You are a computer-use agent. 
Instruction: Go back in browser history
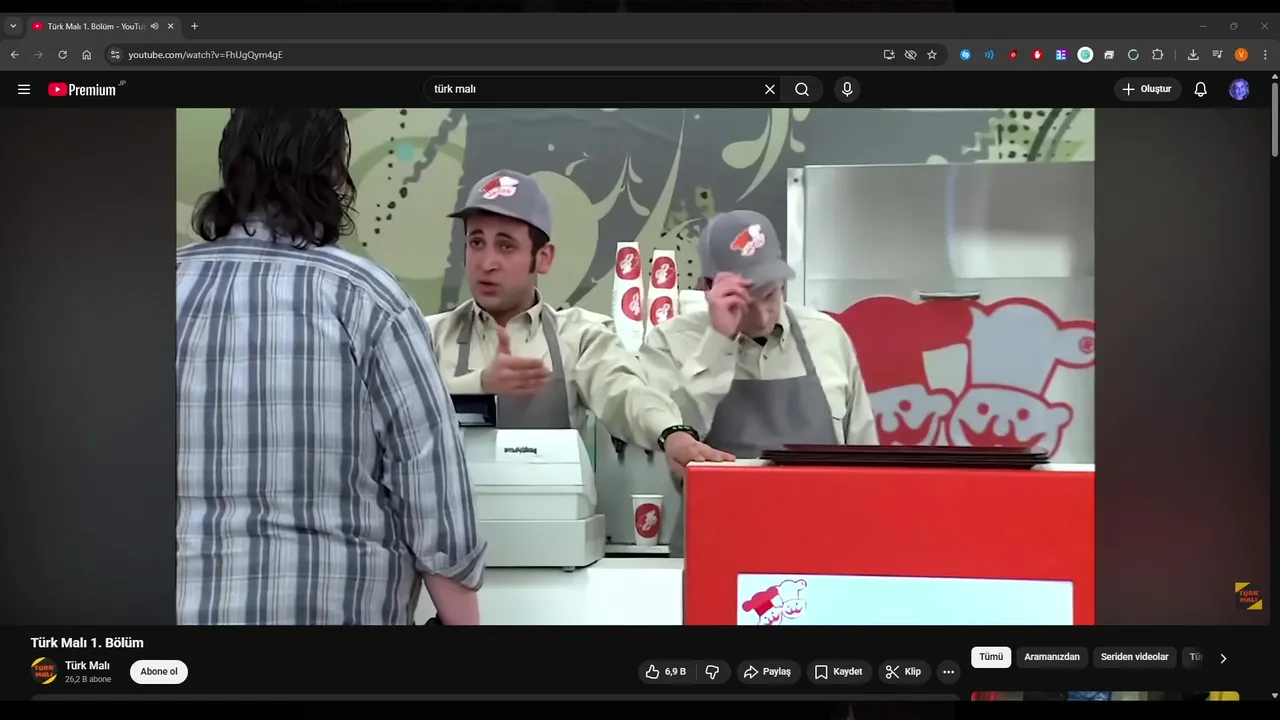pyautogui.click(x=14, y=55)
